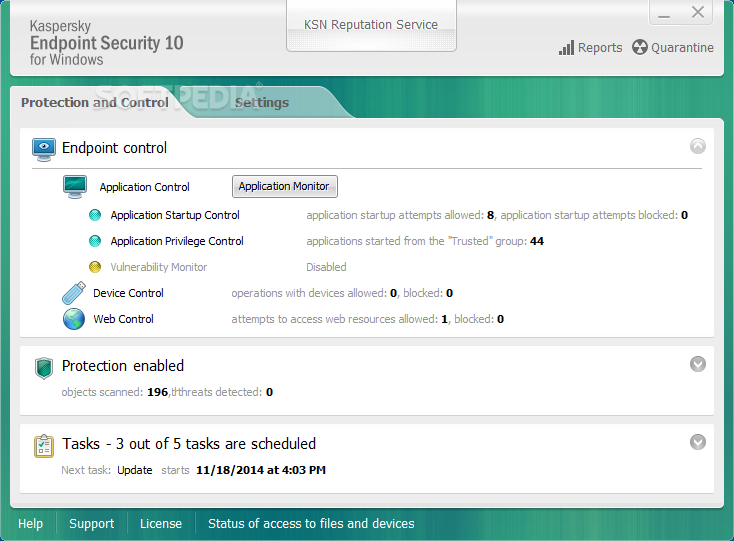Click the threats detected 0 text

(222, 392)
